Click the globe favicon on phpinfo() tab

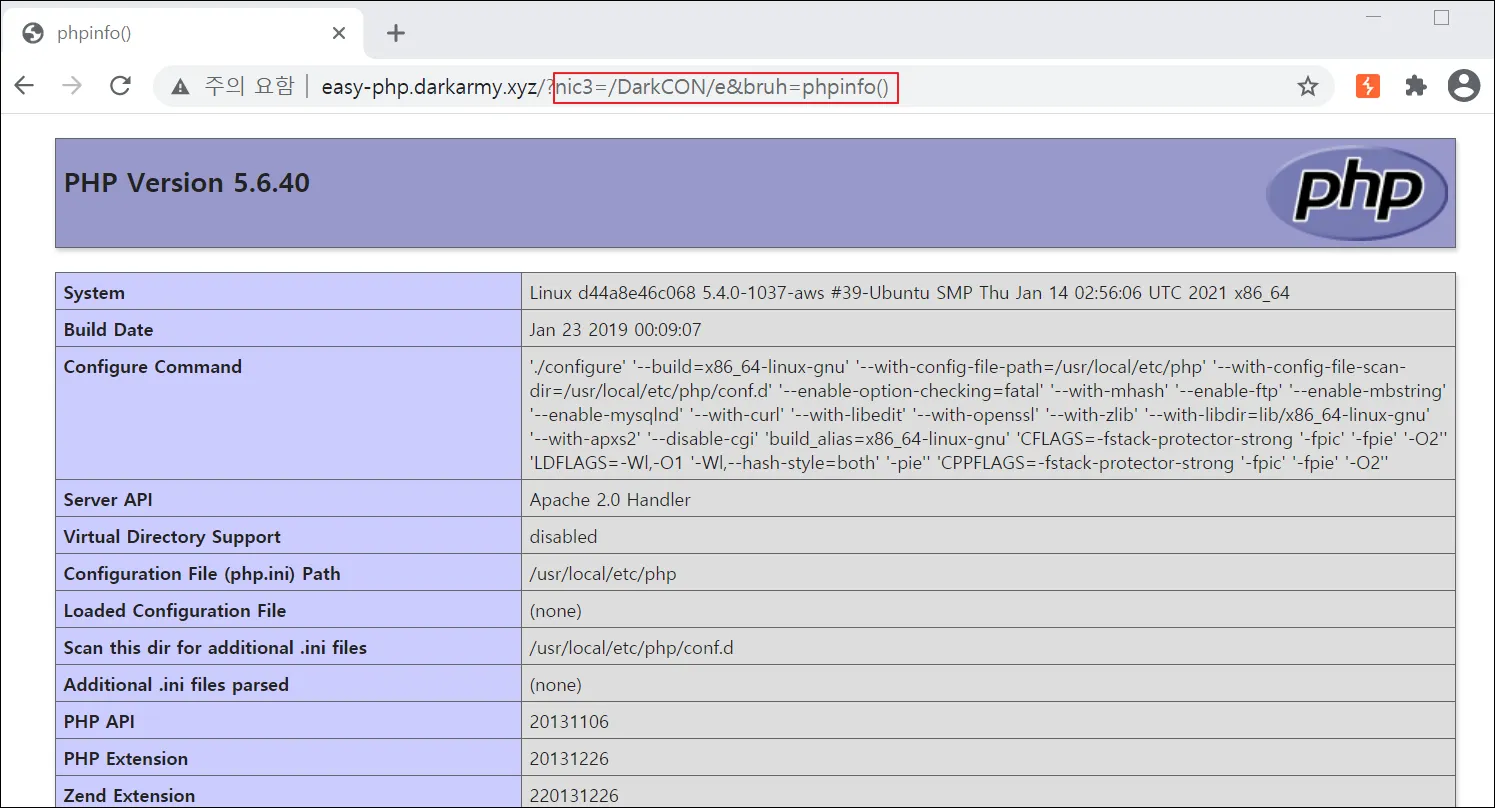[33, 33]
